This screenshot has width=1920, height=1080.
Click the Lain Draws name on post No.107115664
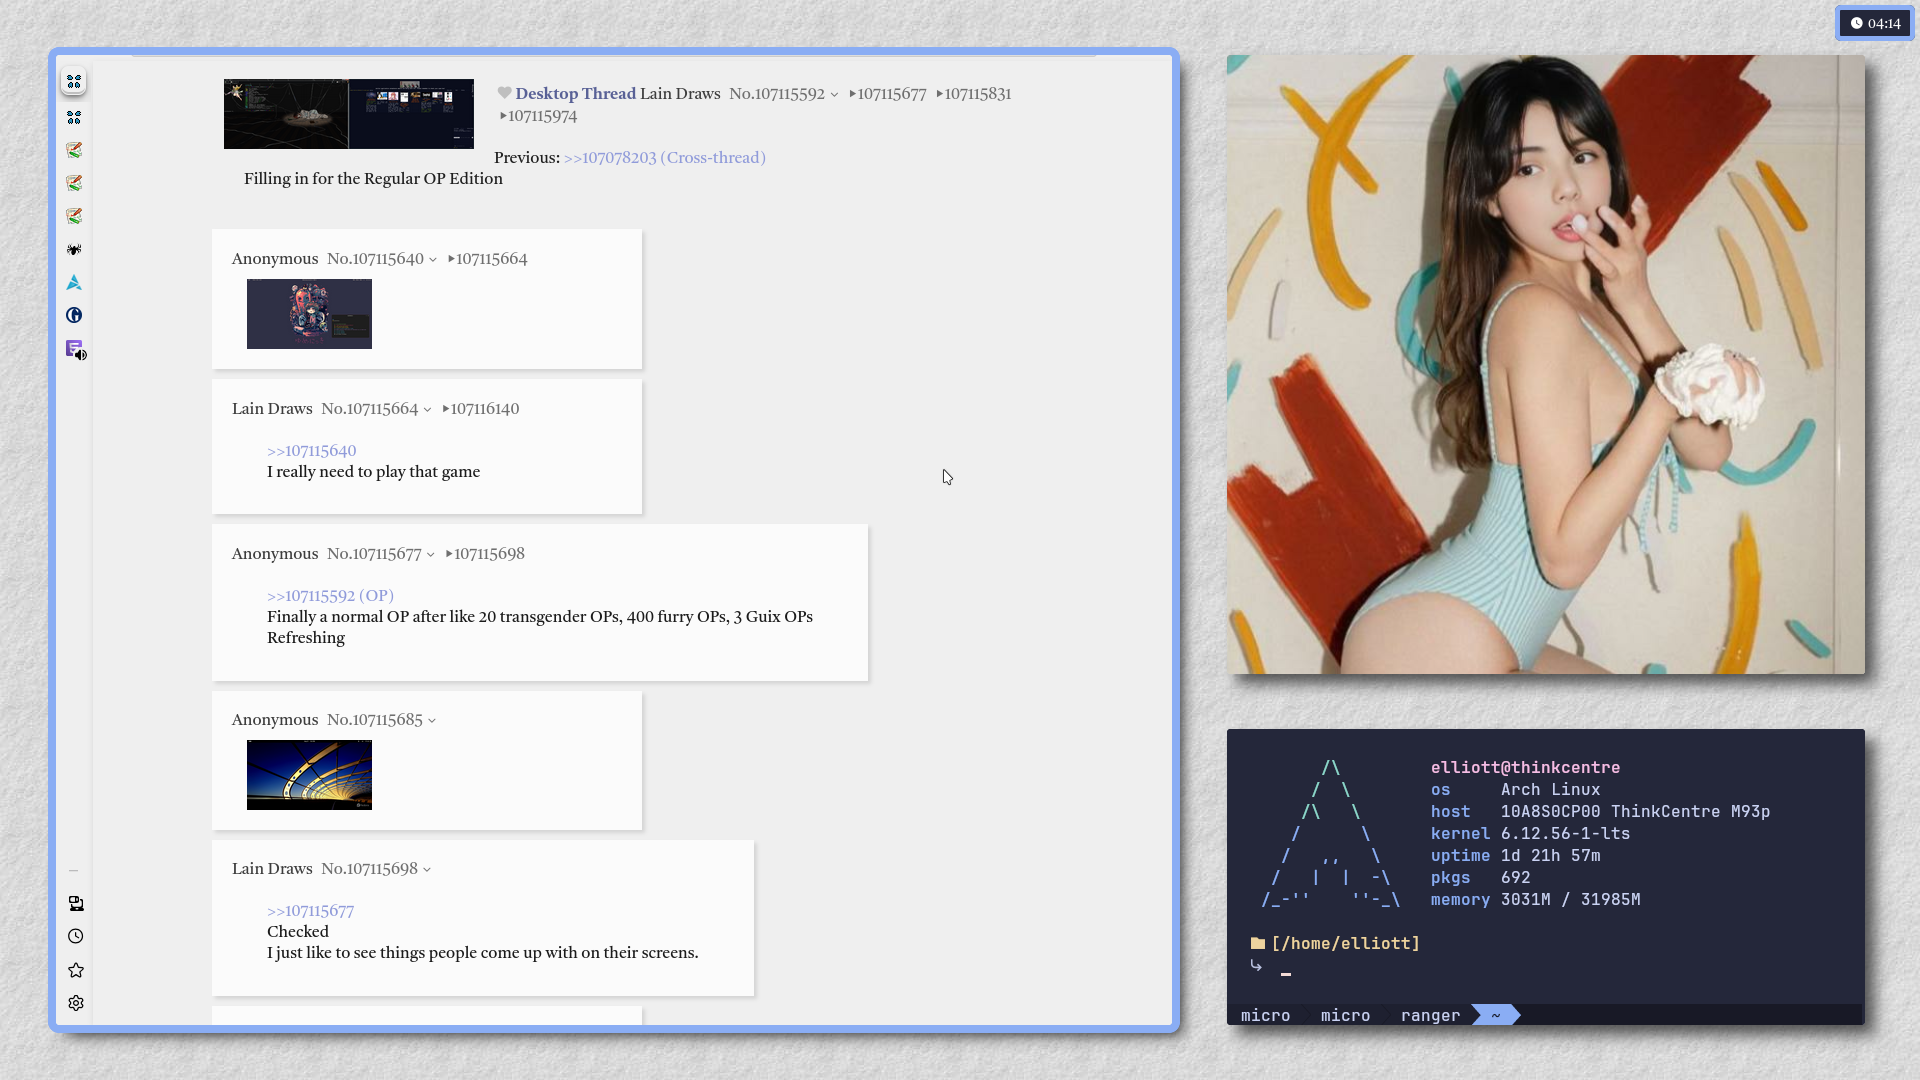click(x=272, y=409)
